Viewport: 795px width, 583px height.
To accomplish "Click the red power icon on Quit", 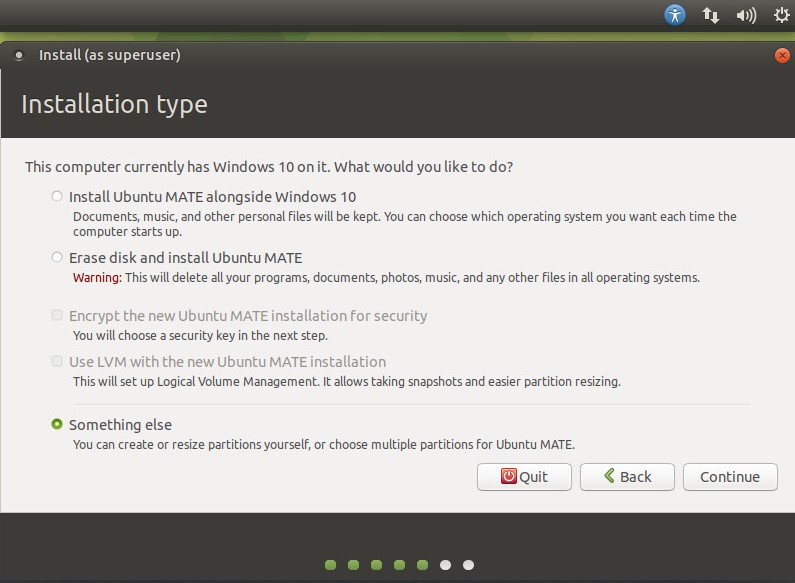I will click(x=509, y=477).
